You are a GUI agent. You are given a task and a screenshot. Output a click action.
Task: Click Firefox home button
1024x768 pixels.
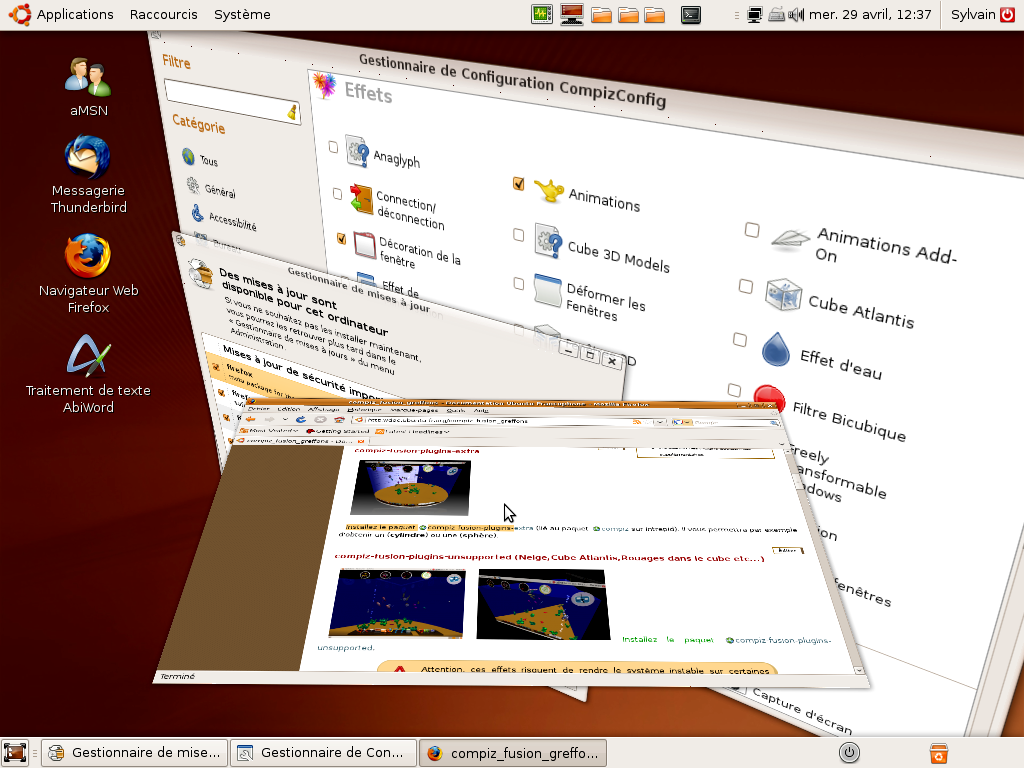339,420
